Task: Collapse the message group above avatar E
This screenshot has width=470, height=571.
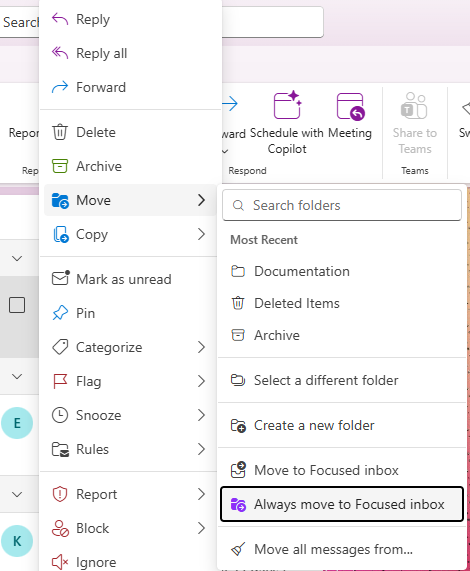Action: 17,376
